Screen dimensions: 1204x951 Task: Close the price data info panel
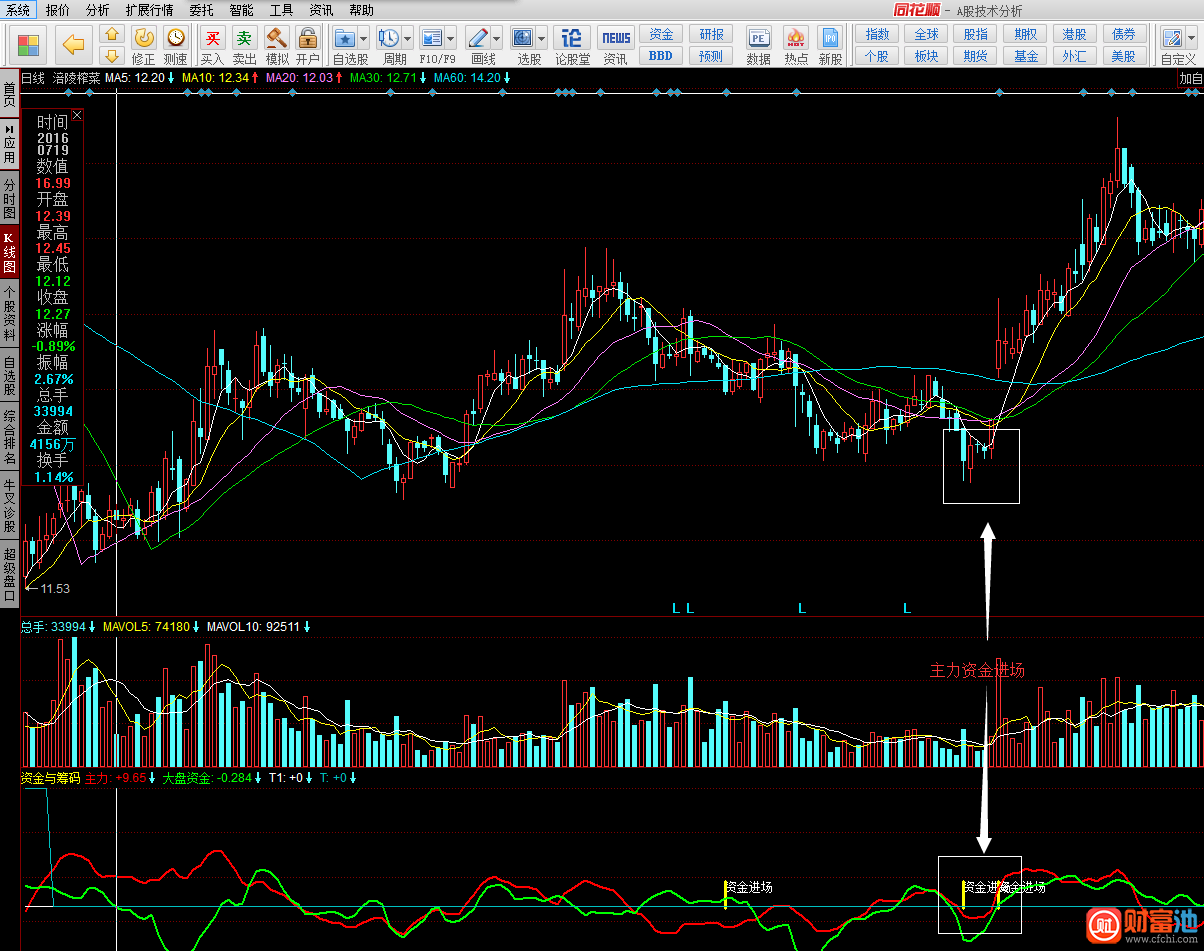[77, 116]
